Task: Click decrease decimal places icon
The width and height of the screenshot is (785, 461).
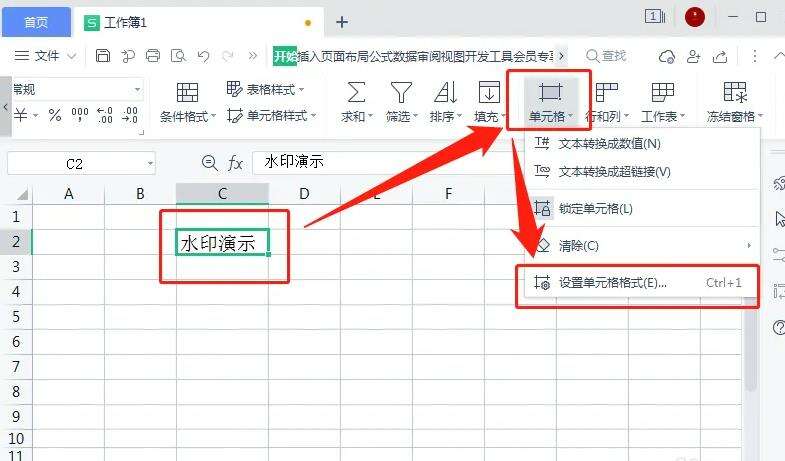Action: click(x=130, y=115)
